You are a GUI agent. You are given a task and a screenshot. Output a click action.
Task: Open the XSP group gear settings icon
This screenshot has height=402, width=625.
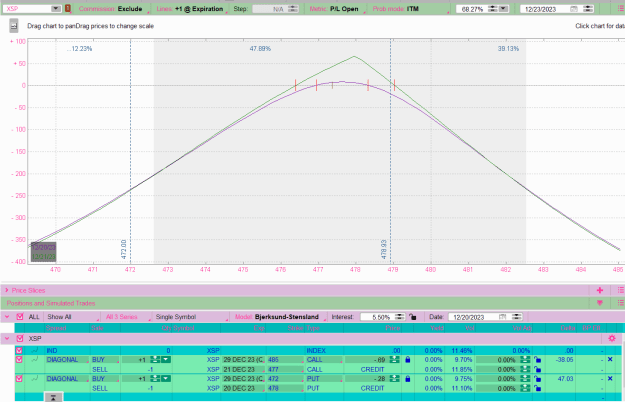612,338
